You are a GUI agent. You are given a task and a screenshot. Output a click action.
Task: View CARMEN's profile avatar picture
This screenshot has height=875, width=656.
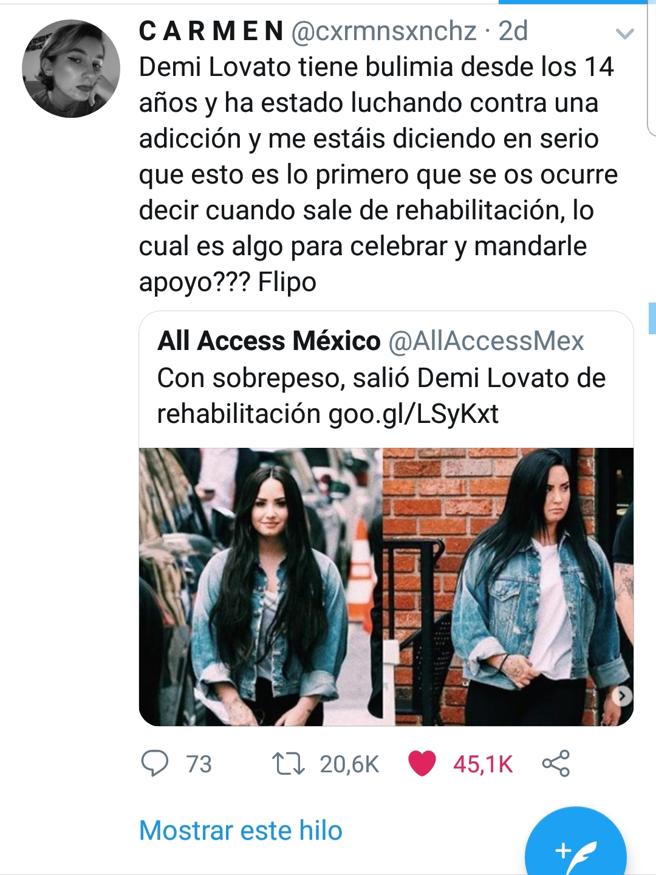coord(71,68)
